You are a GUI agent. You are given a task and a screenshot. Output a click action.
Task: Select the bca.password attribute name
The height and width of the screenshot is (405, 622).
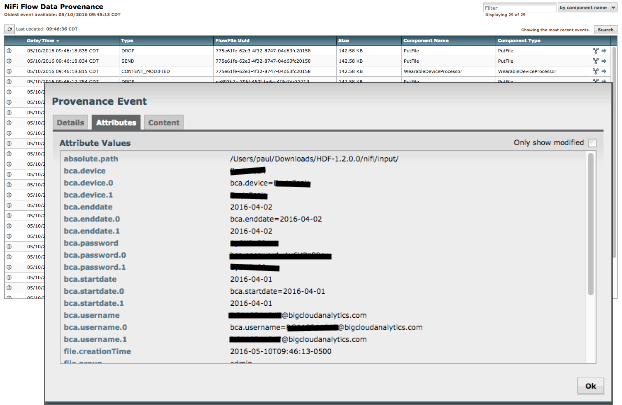click(91, 243)
